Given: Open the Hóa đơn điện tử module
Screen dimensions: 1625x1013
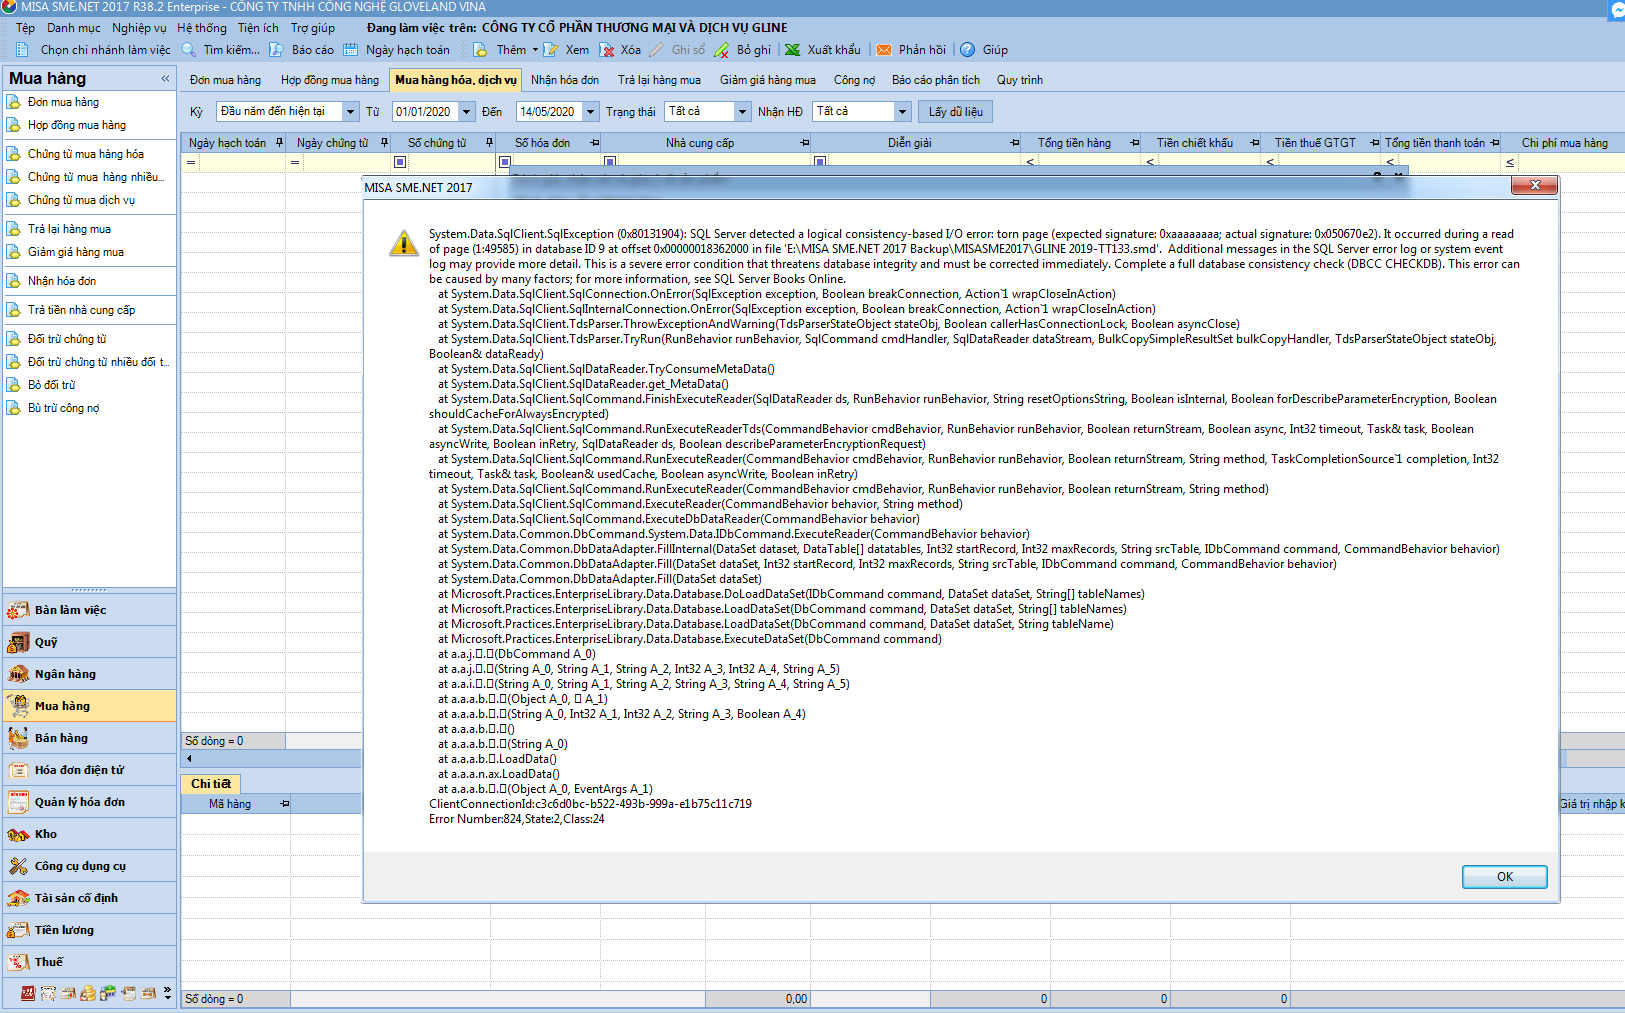Looking at the screenshot, I should click(x=90, y=770).
